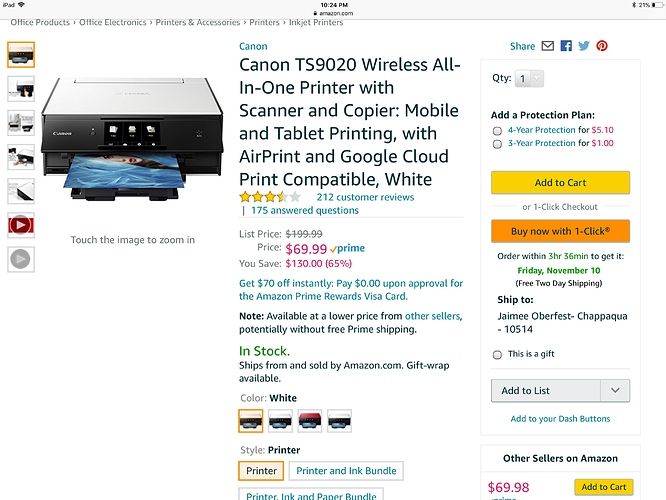Tap the Prime logo badge
The image size is (666, 500).
pos(348,248)
